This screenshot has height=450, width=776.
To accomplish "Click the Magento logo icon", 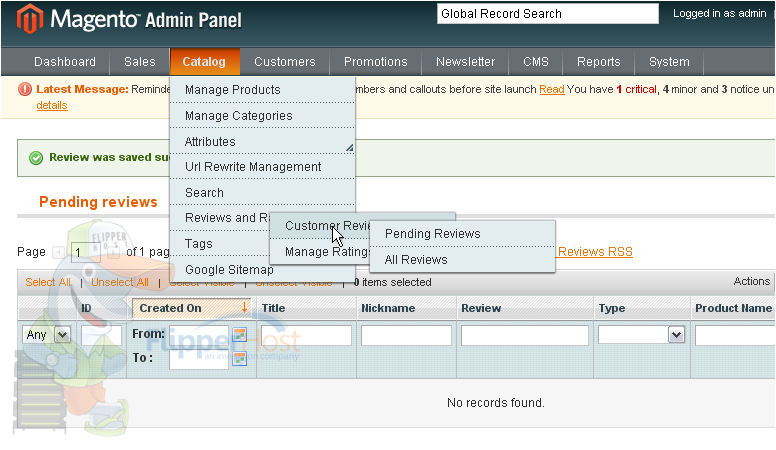I will (x=29, y=19).
